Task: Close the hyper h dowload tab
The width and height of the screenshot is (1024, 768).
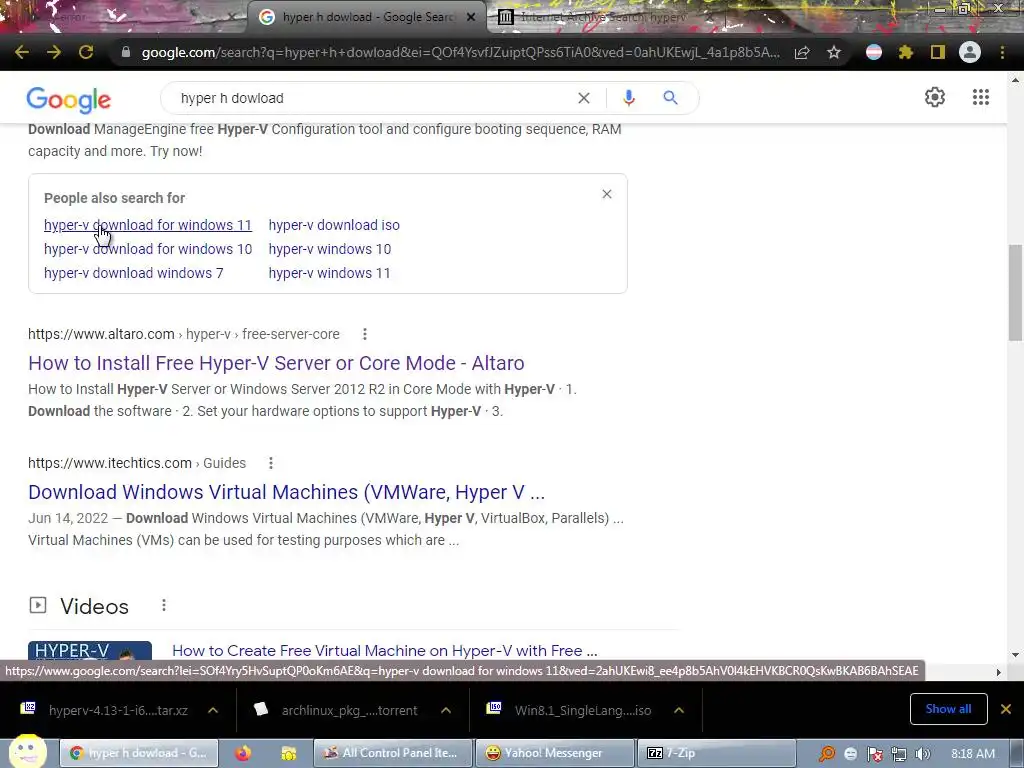Action: pos(471,17)
